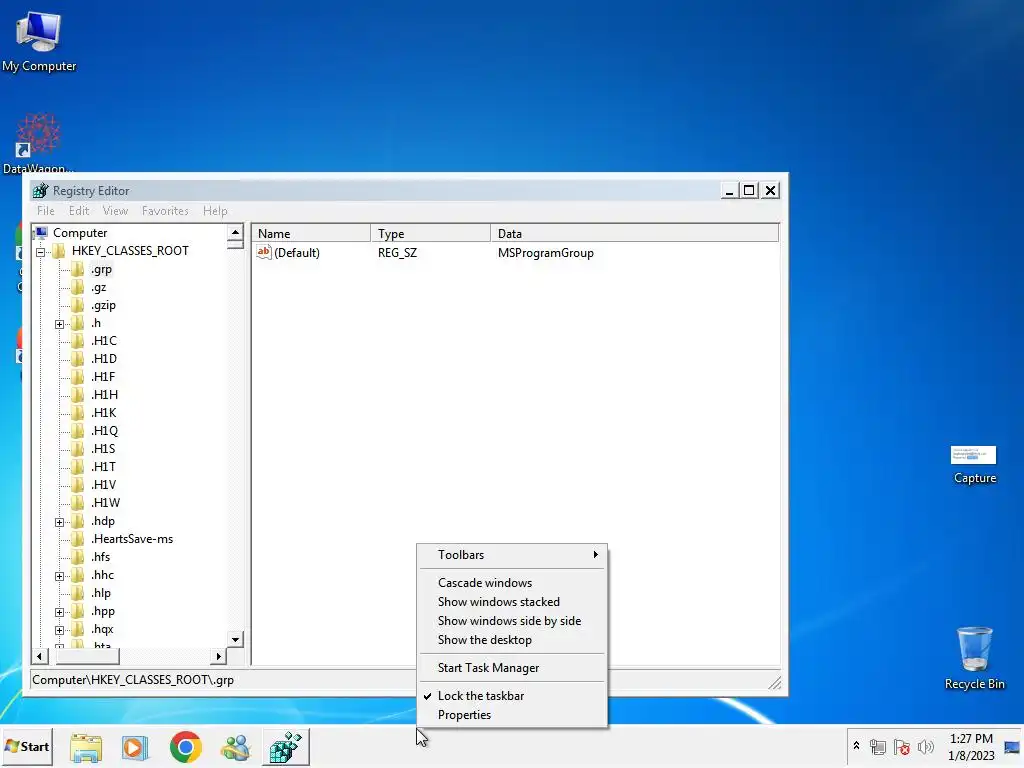This screenshot has height=768, width=1024.
Task: Select the .H1S key
Action: (103, 449)
